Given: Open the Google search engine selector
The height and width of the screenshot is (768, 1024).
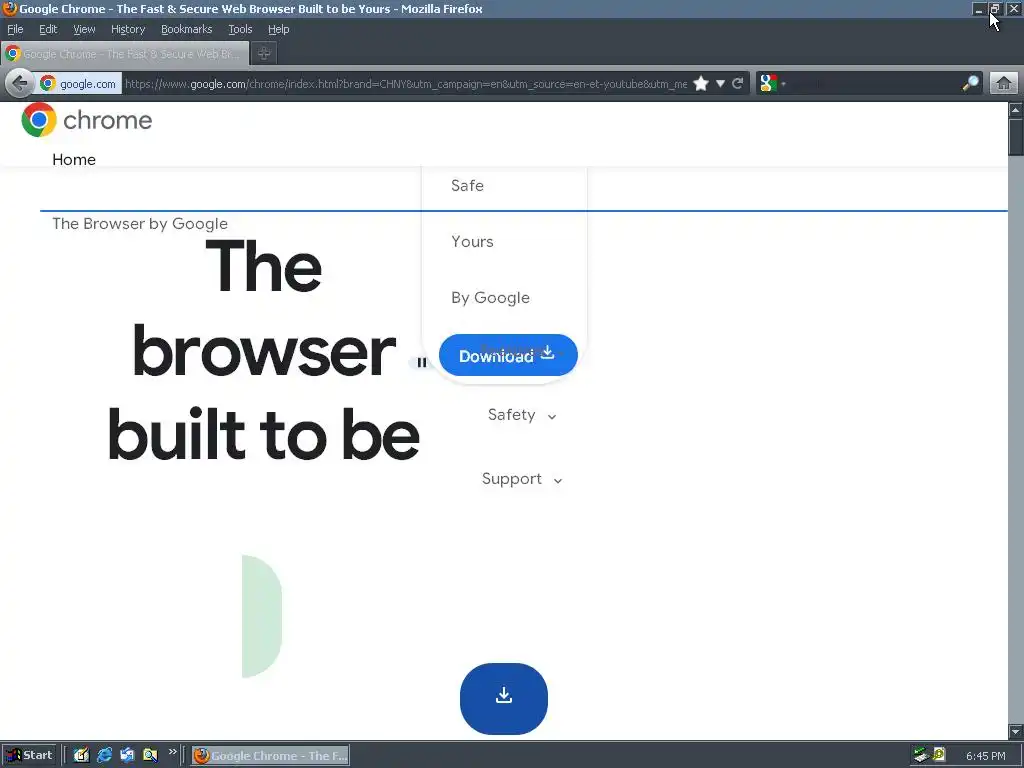Looking at the screenshot, I should [772, 84].
